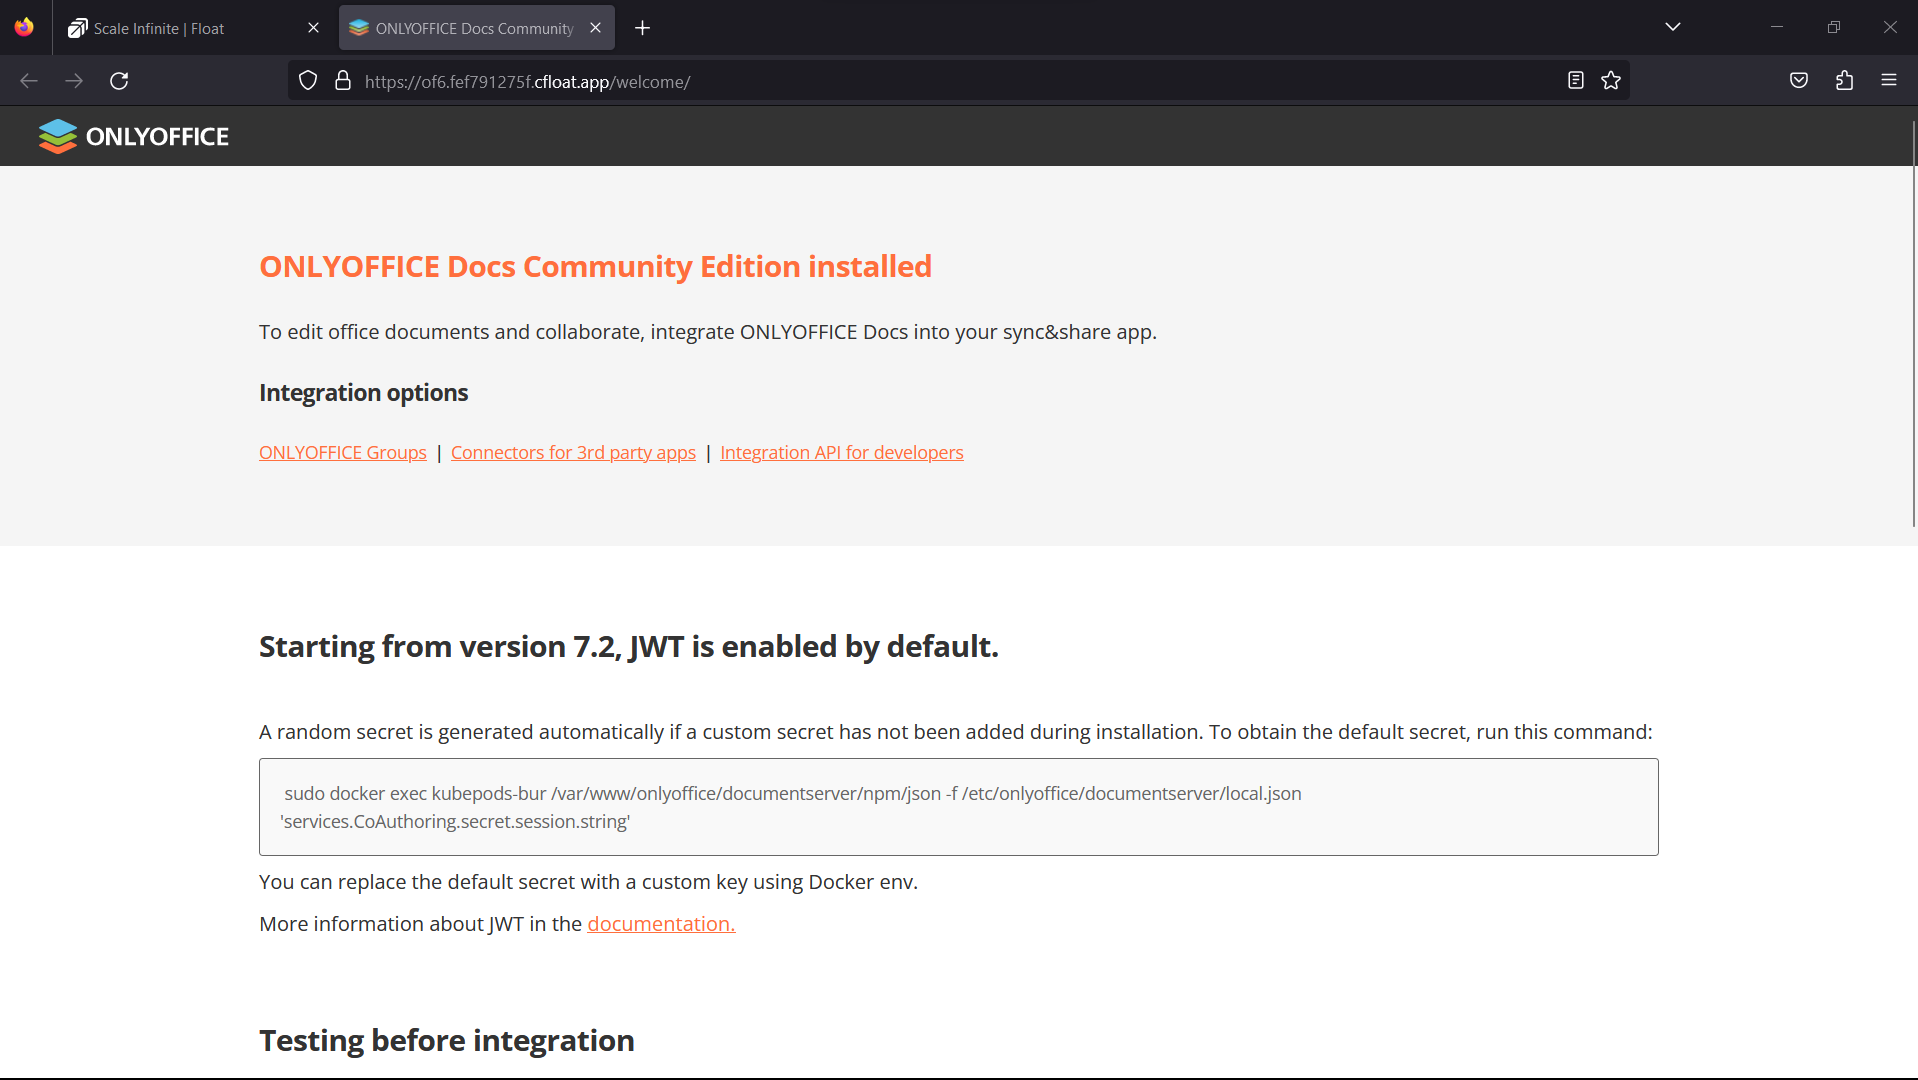
Task: Bookmark this page with the star icon
Action: coord(1611,81)
